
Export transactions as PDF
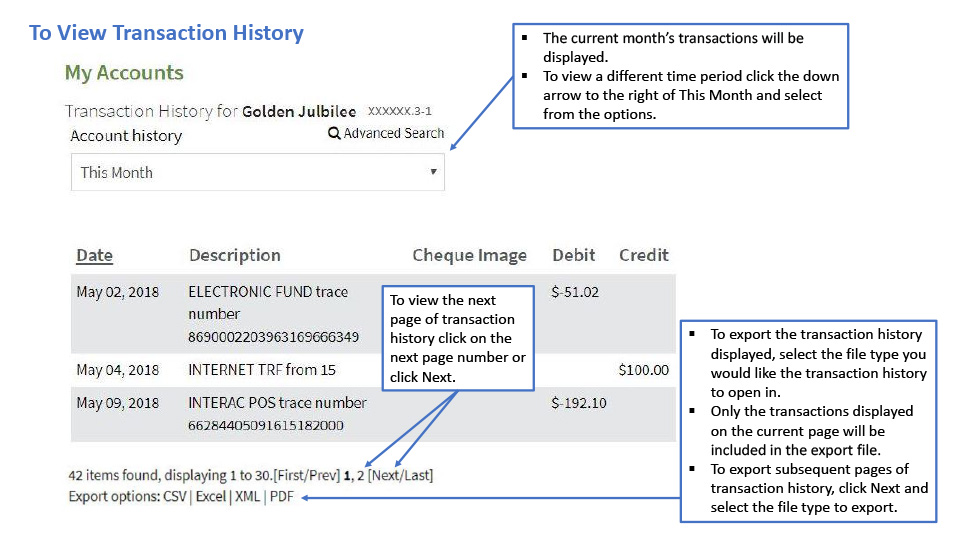click(282, 496)
